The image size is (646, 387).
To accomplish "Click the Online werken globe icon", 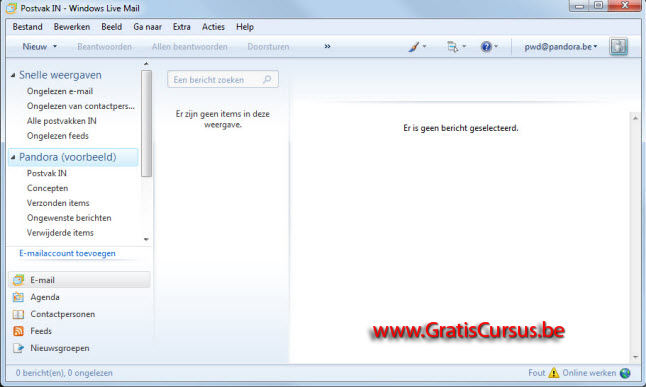I will pyautogui.click(x=625, y=373).
